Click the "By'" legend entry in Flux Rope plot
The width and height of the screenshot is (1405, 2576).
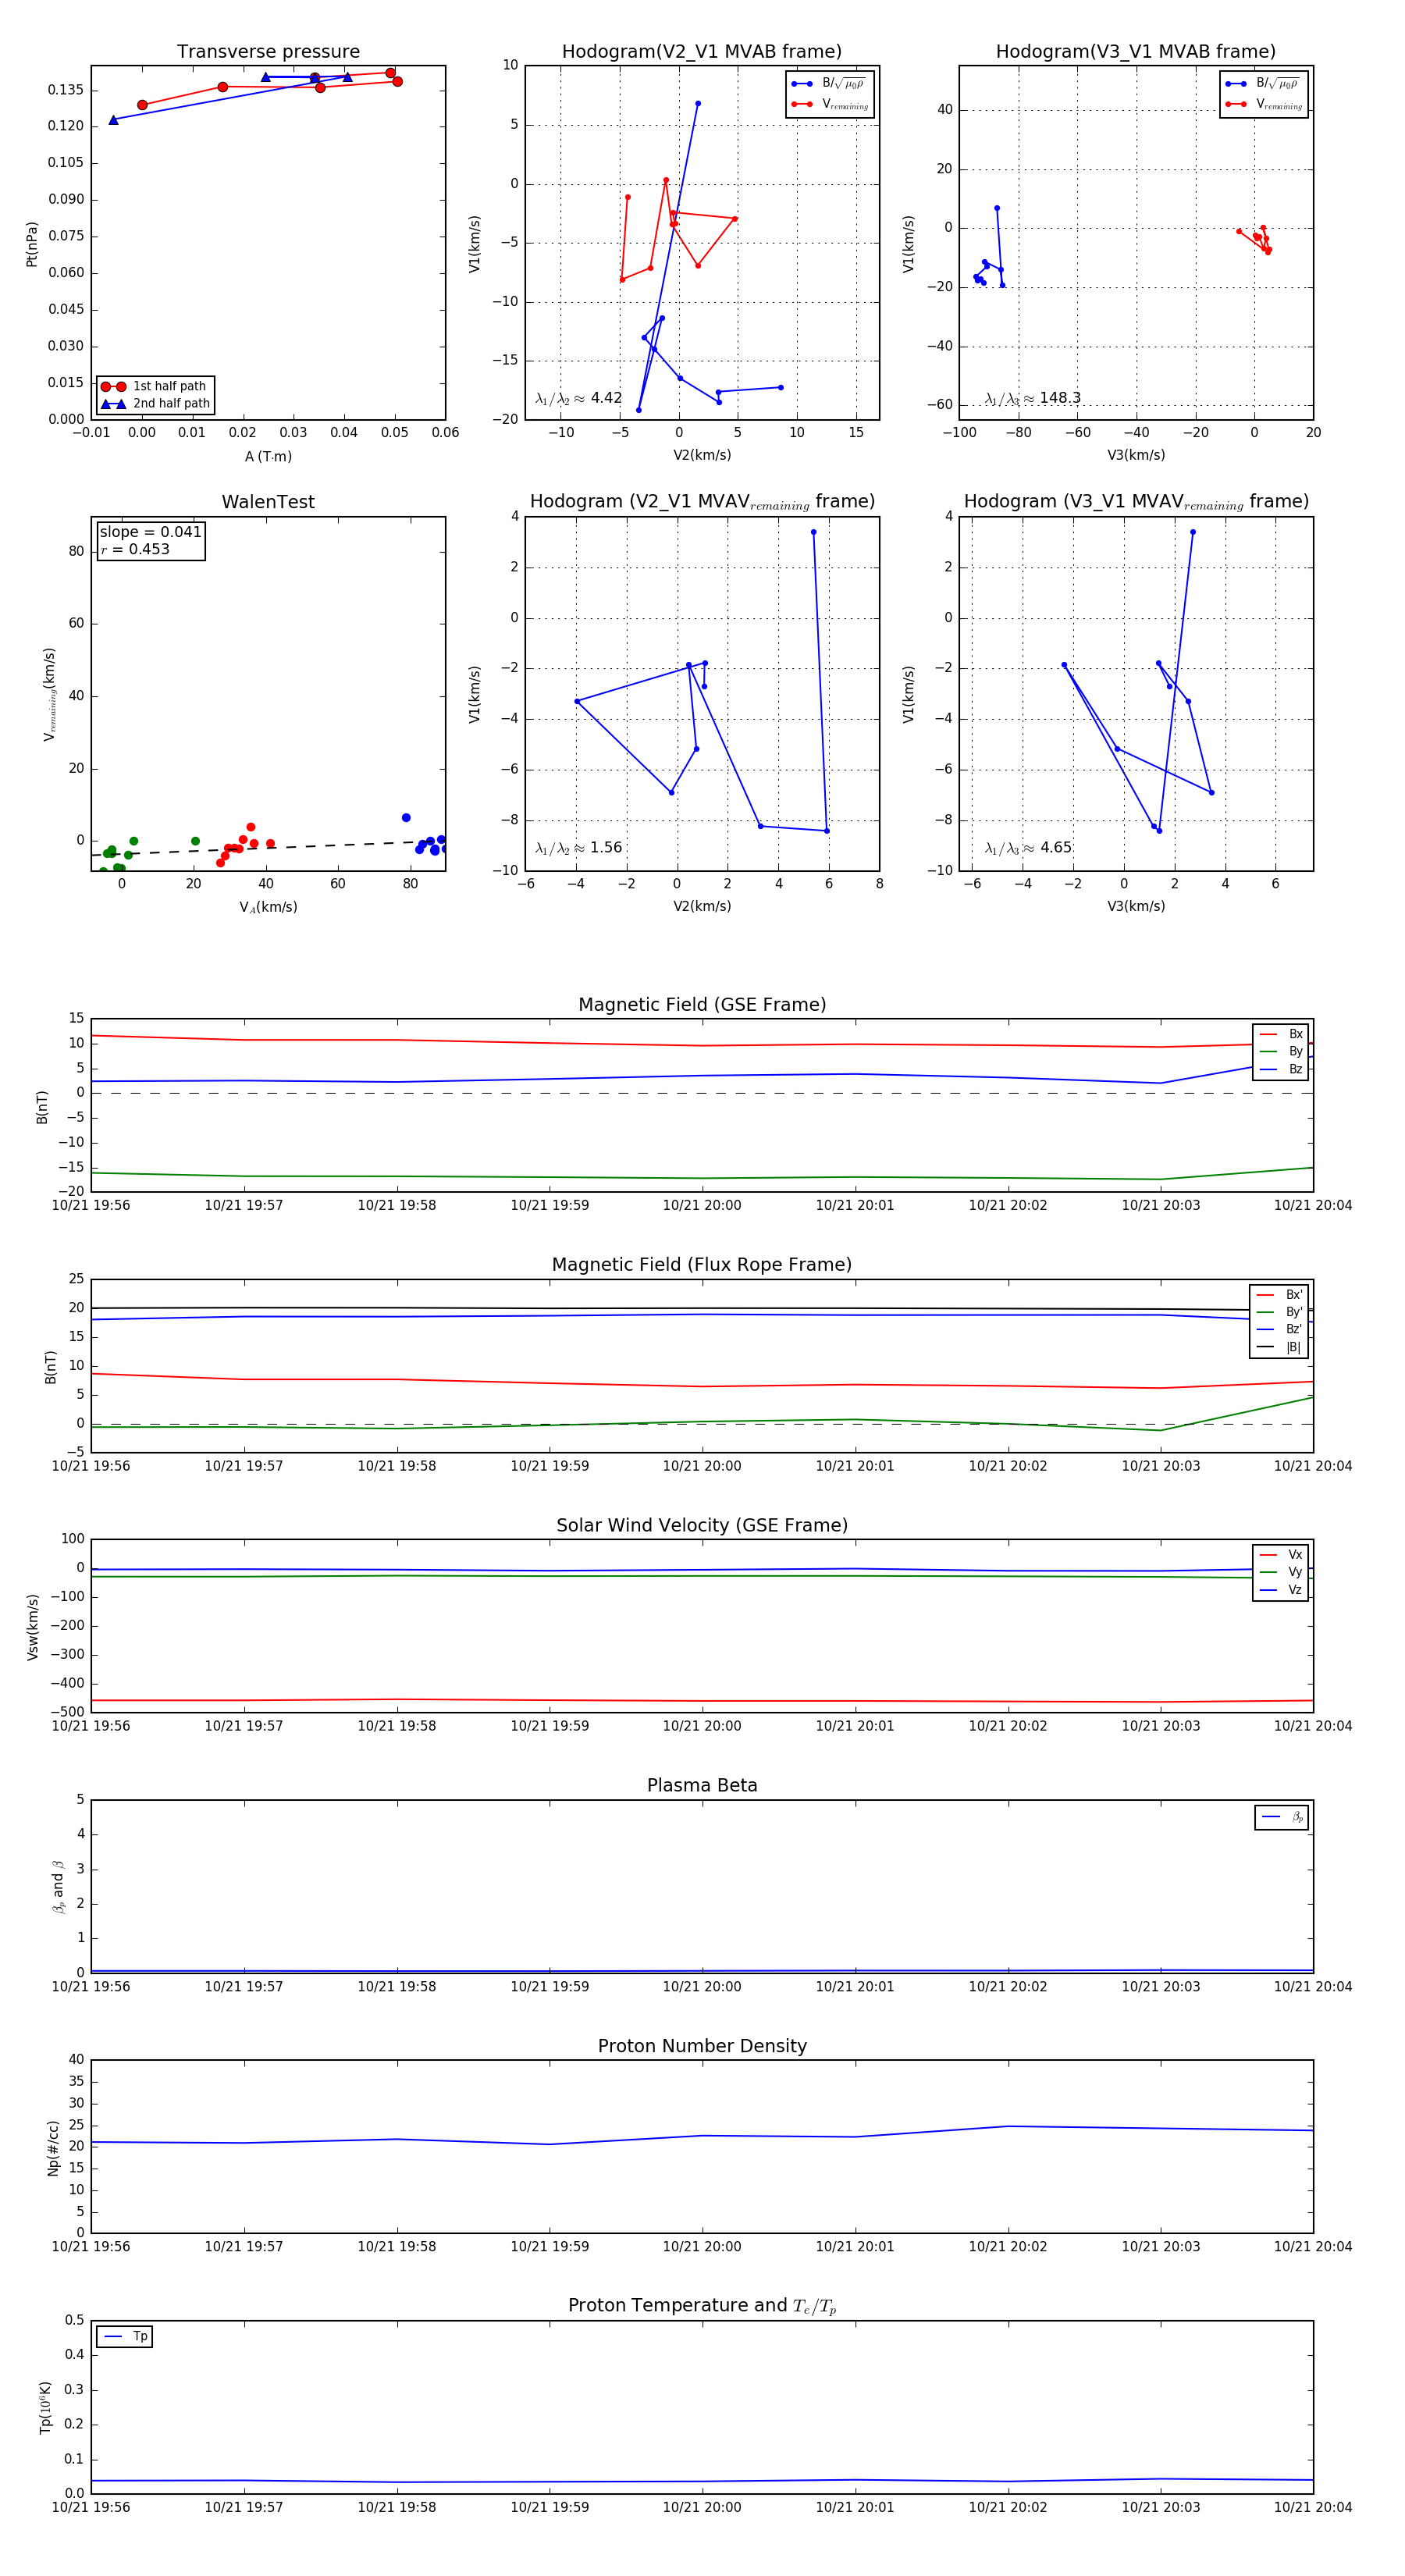click(1279, 1312)
